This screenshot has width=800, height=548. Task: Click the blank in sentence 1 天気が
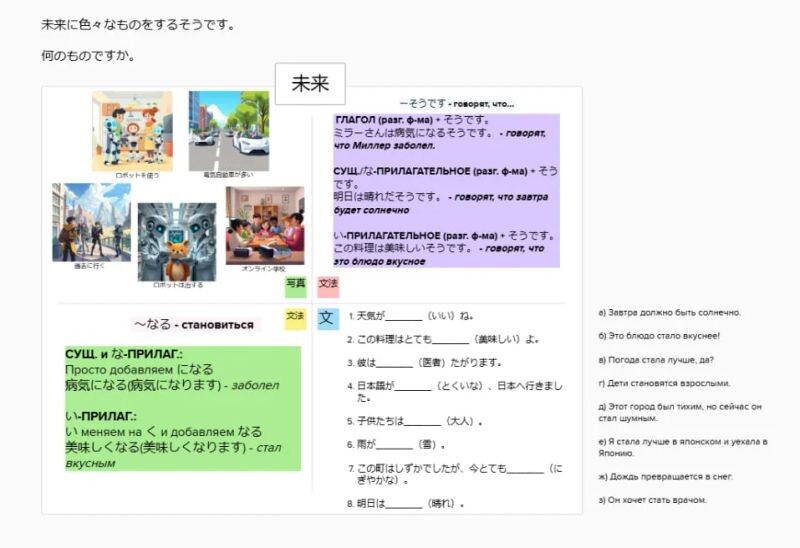click(404, 317)
